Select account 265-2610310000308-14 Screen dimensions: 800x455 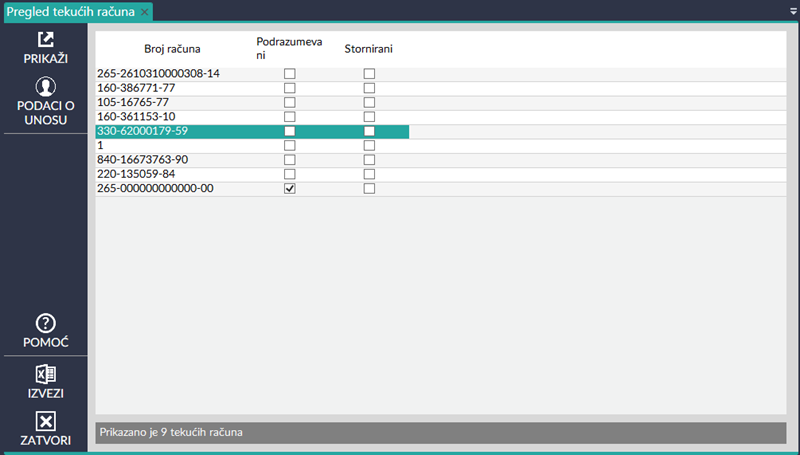[x=158, y=73]
